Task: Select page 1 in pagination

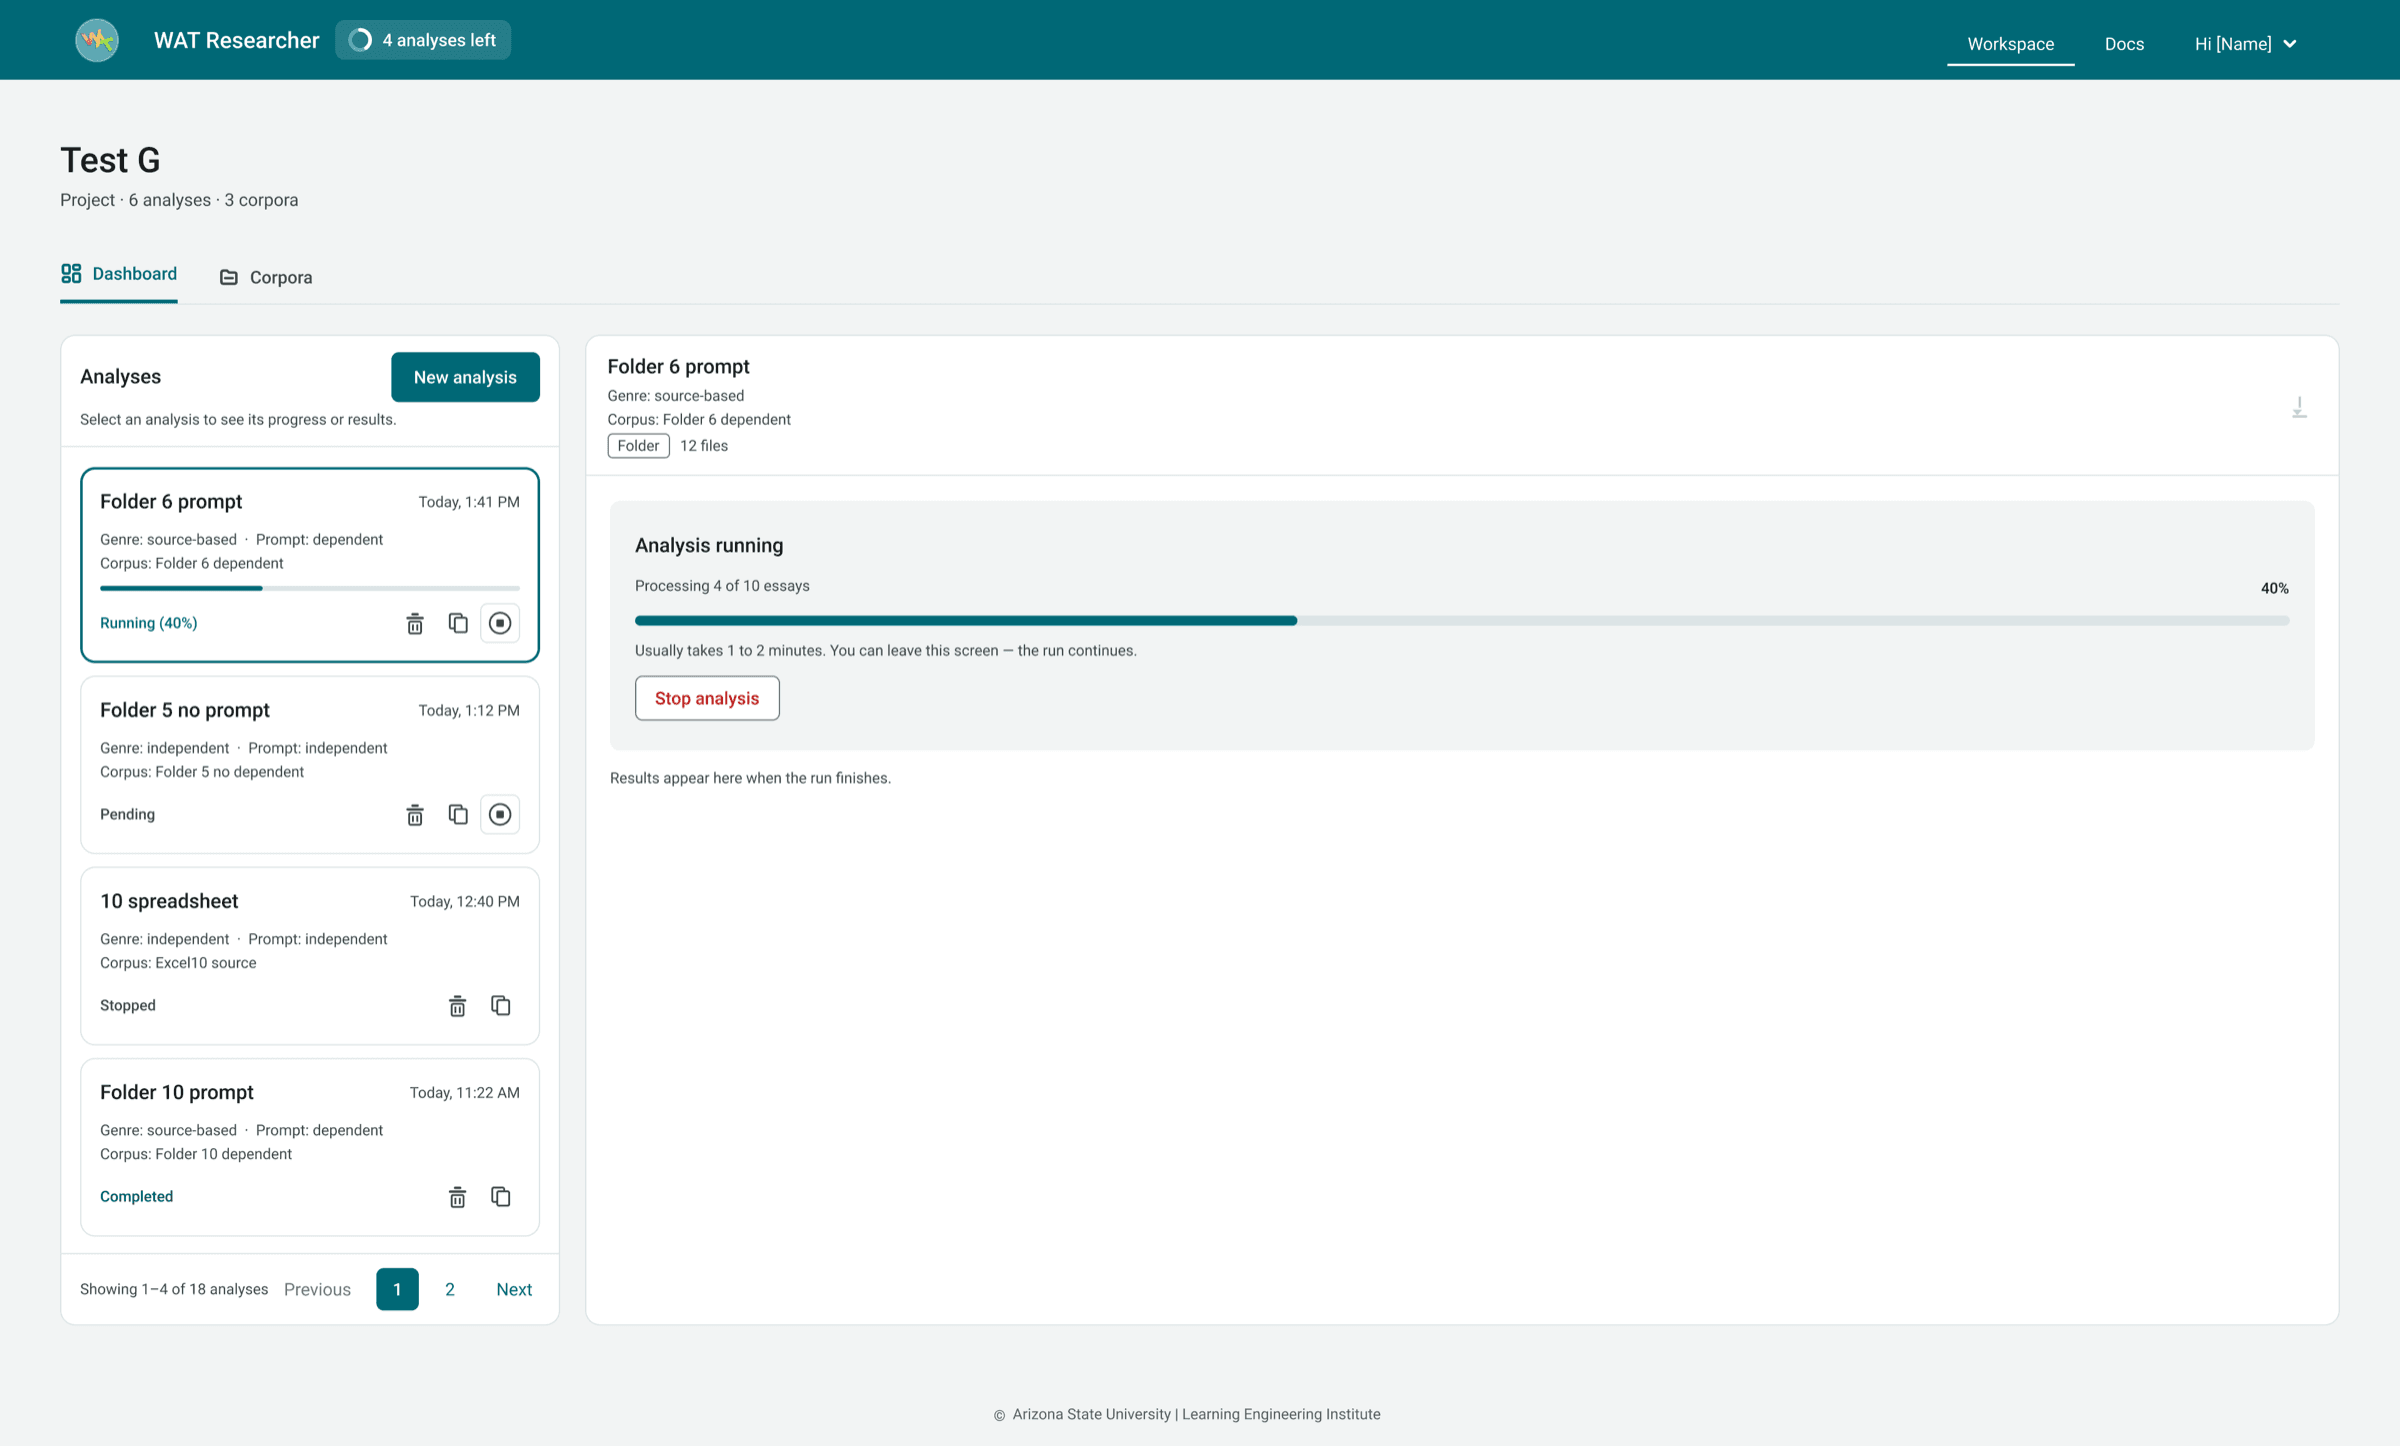Action: pyautogui.click(x=397, y=1289)
